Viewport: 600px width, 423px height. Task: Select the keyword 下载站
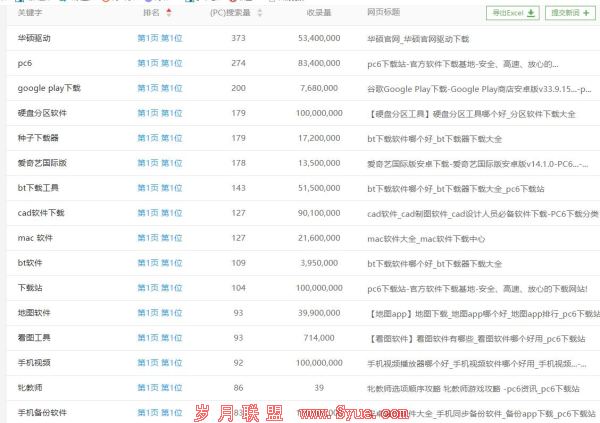click(x=30, y=288)
